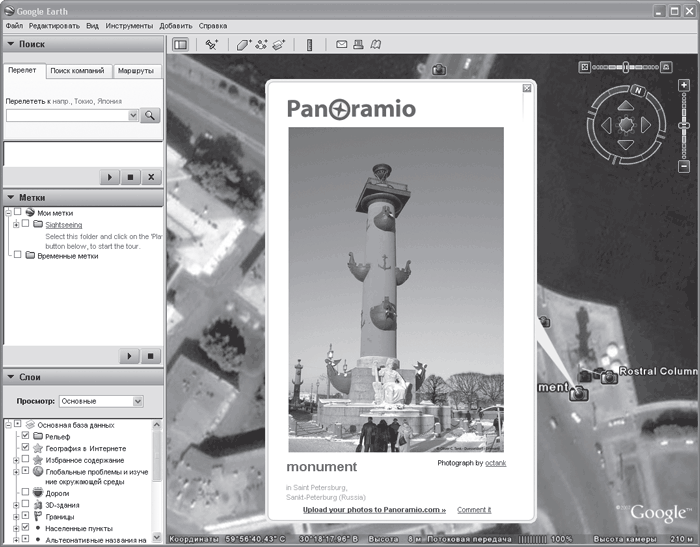Open the Редактировать menu
This screenshot has height=547, width=700.
point(54,26)
